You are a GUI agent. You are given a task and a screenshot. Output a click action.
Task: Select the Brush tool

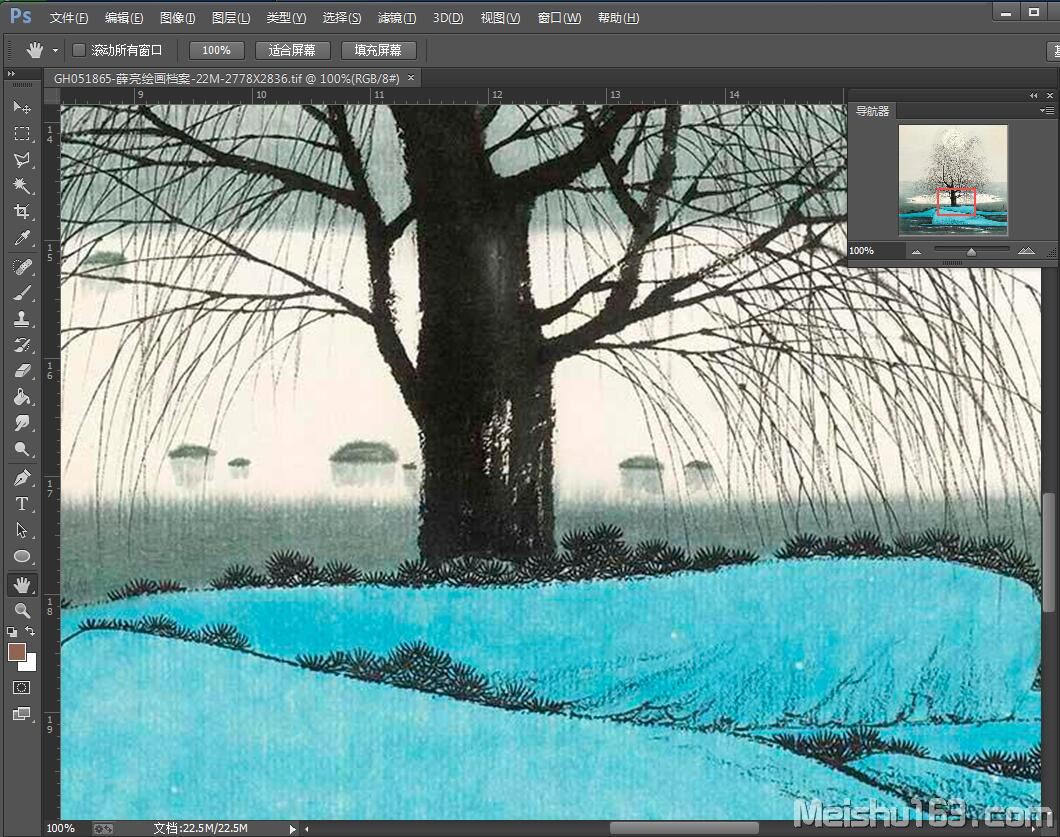pos(22,293)
